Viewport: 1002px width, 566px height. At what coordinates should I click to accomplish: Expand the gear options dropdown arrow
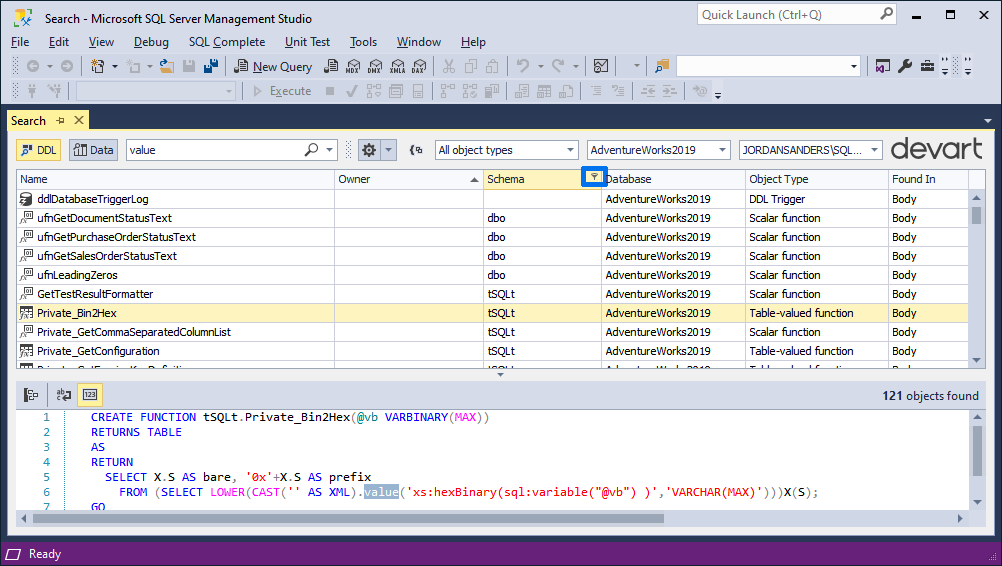[x=389, y=150]
